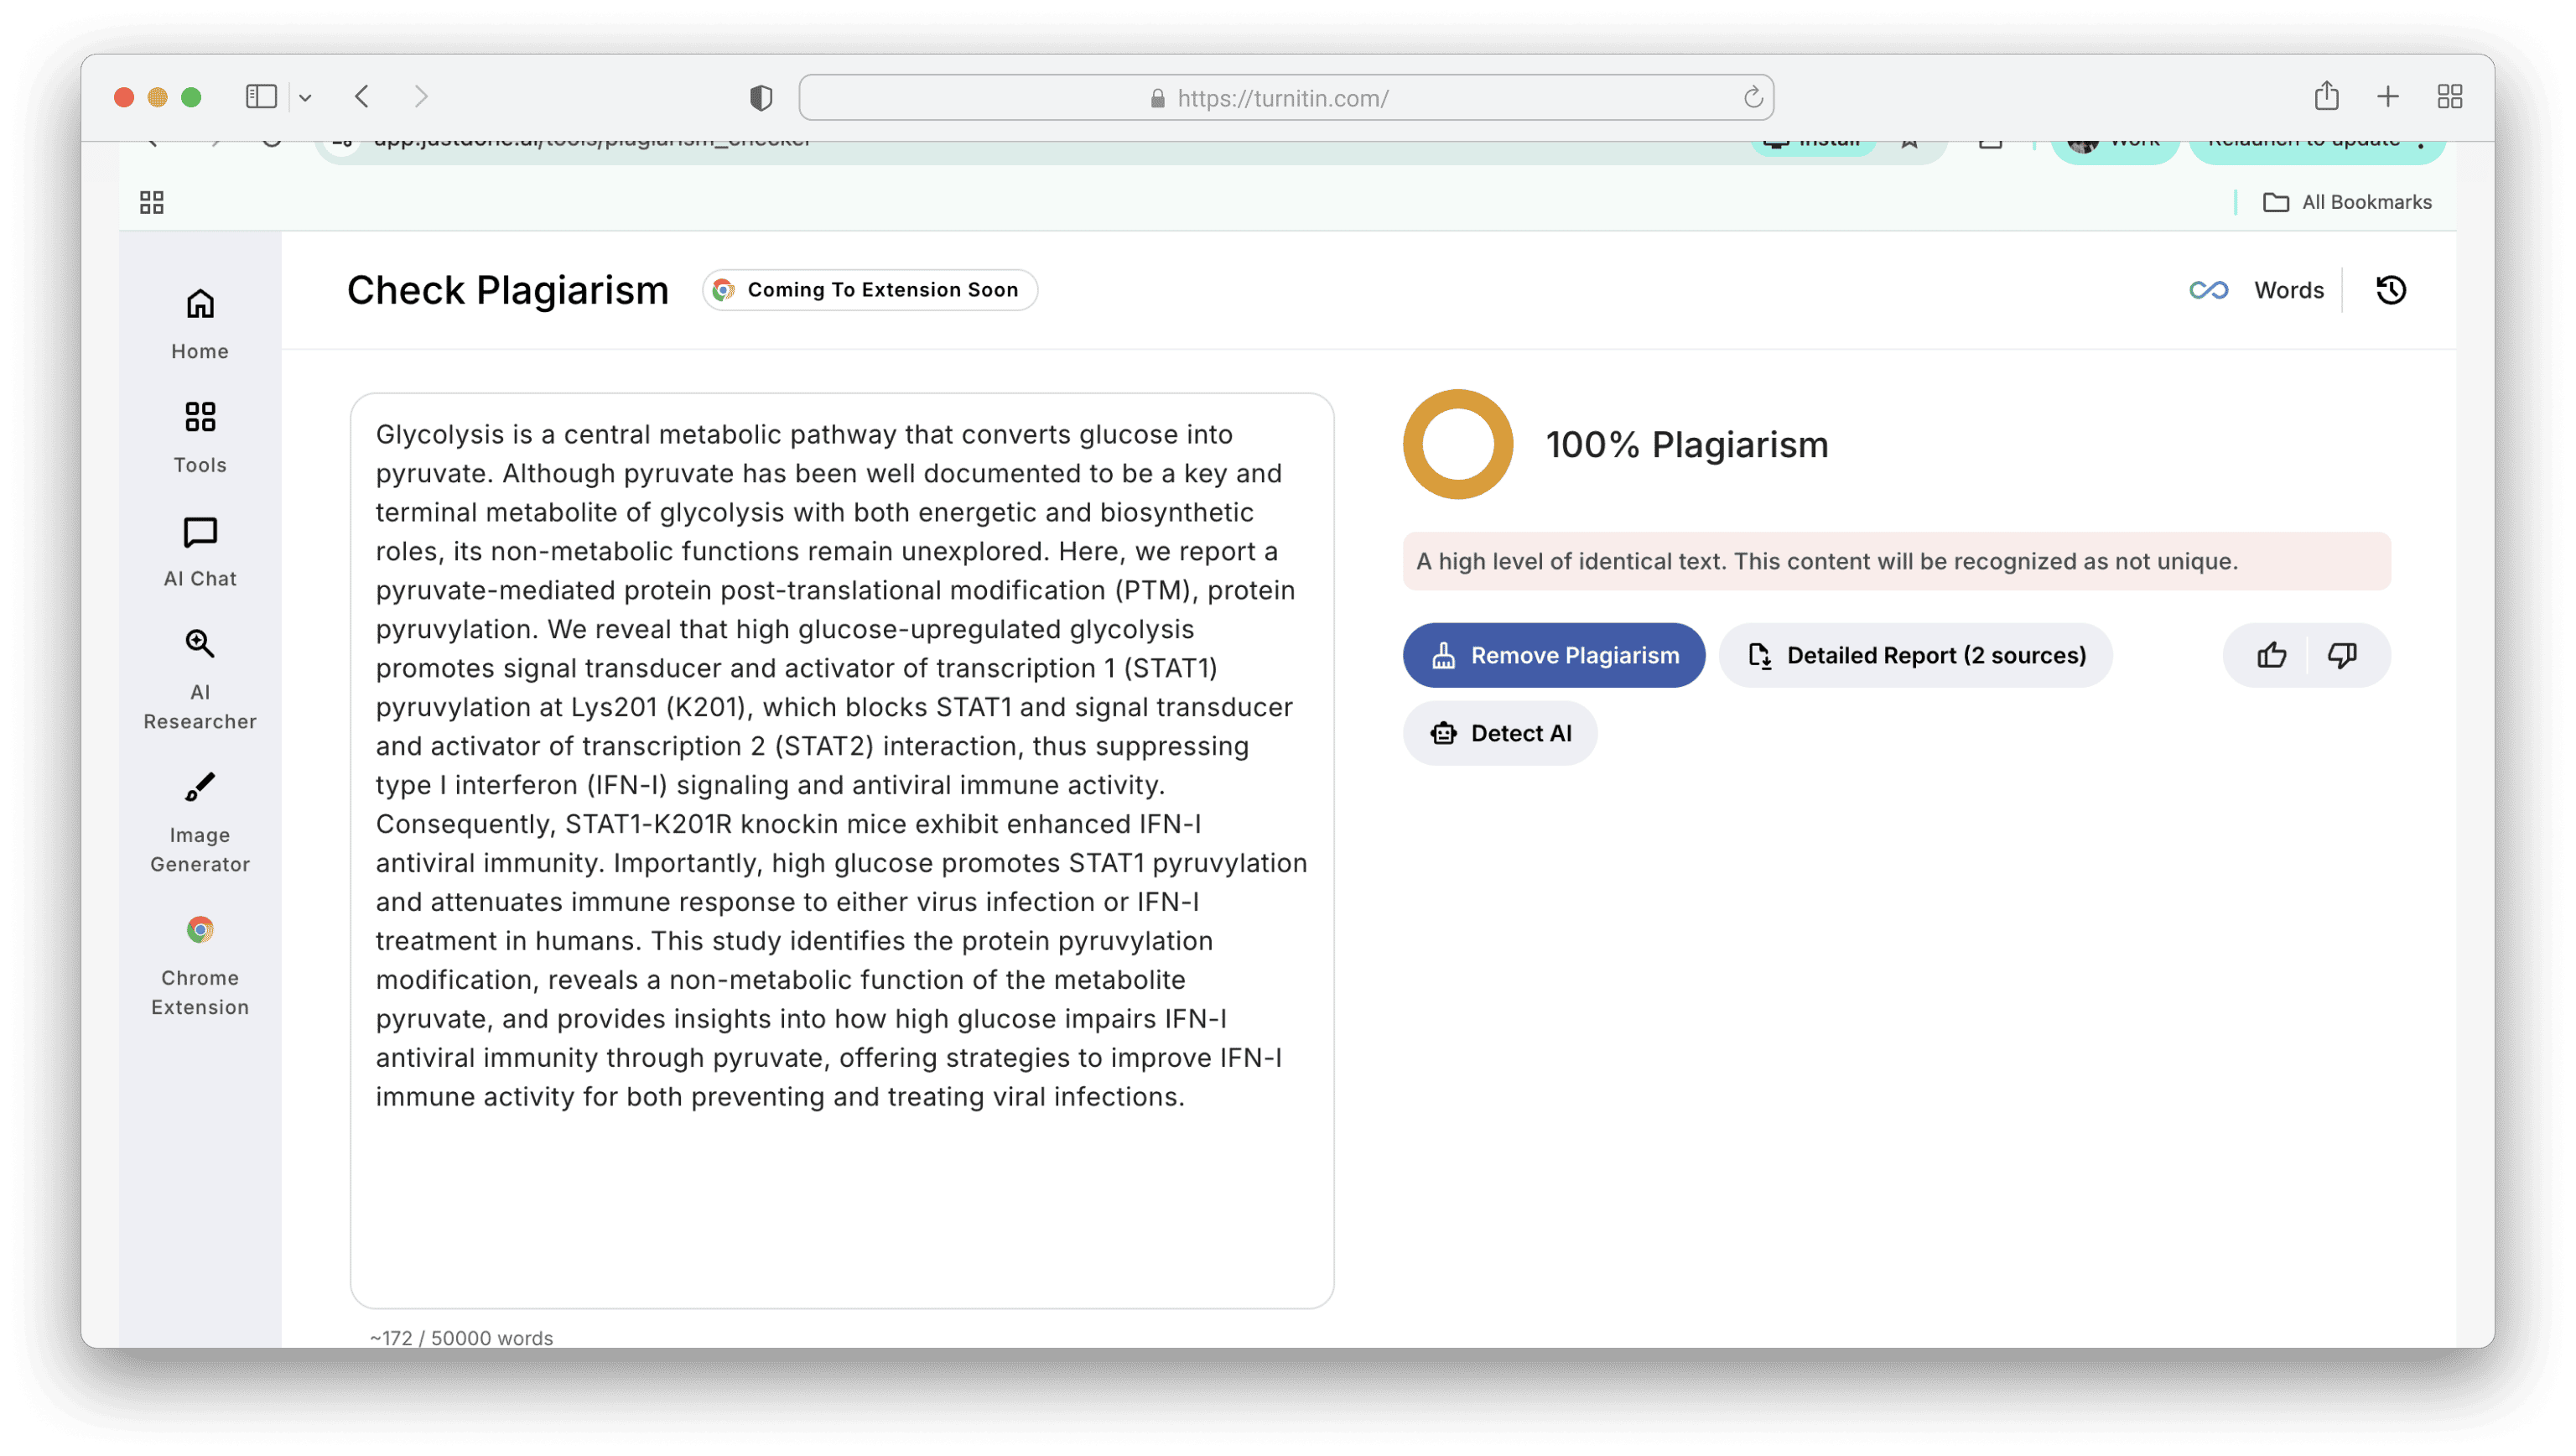
Task: Open the Image Generator tool
Action: tap(200, 822)
